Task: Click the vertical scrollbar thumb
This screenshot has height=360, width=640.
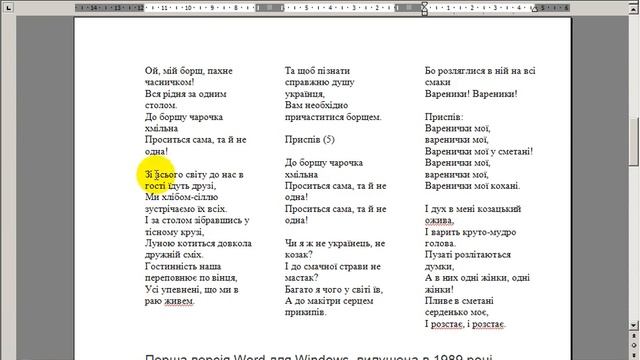Action: [633, 142]
